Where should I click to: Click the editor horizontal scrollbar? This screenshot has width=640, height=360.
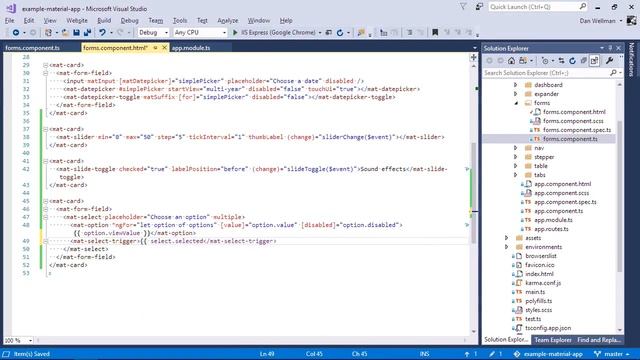click(251, 340)
